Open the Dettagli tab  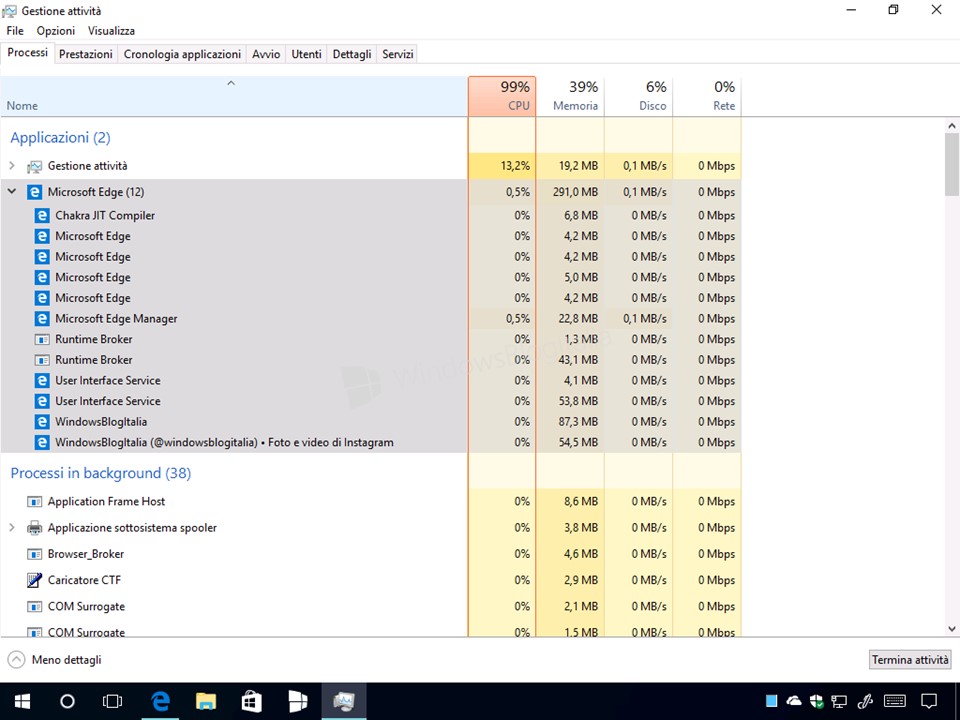(352, 54)
